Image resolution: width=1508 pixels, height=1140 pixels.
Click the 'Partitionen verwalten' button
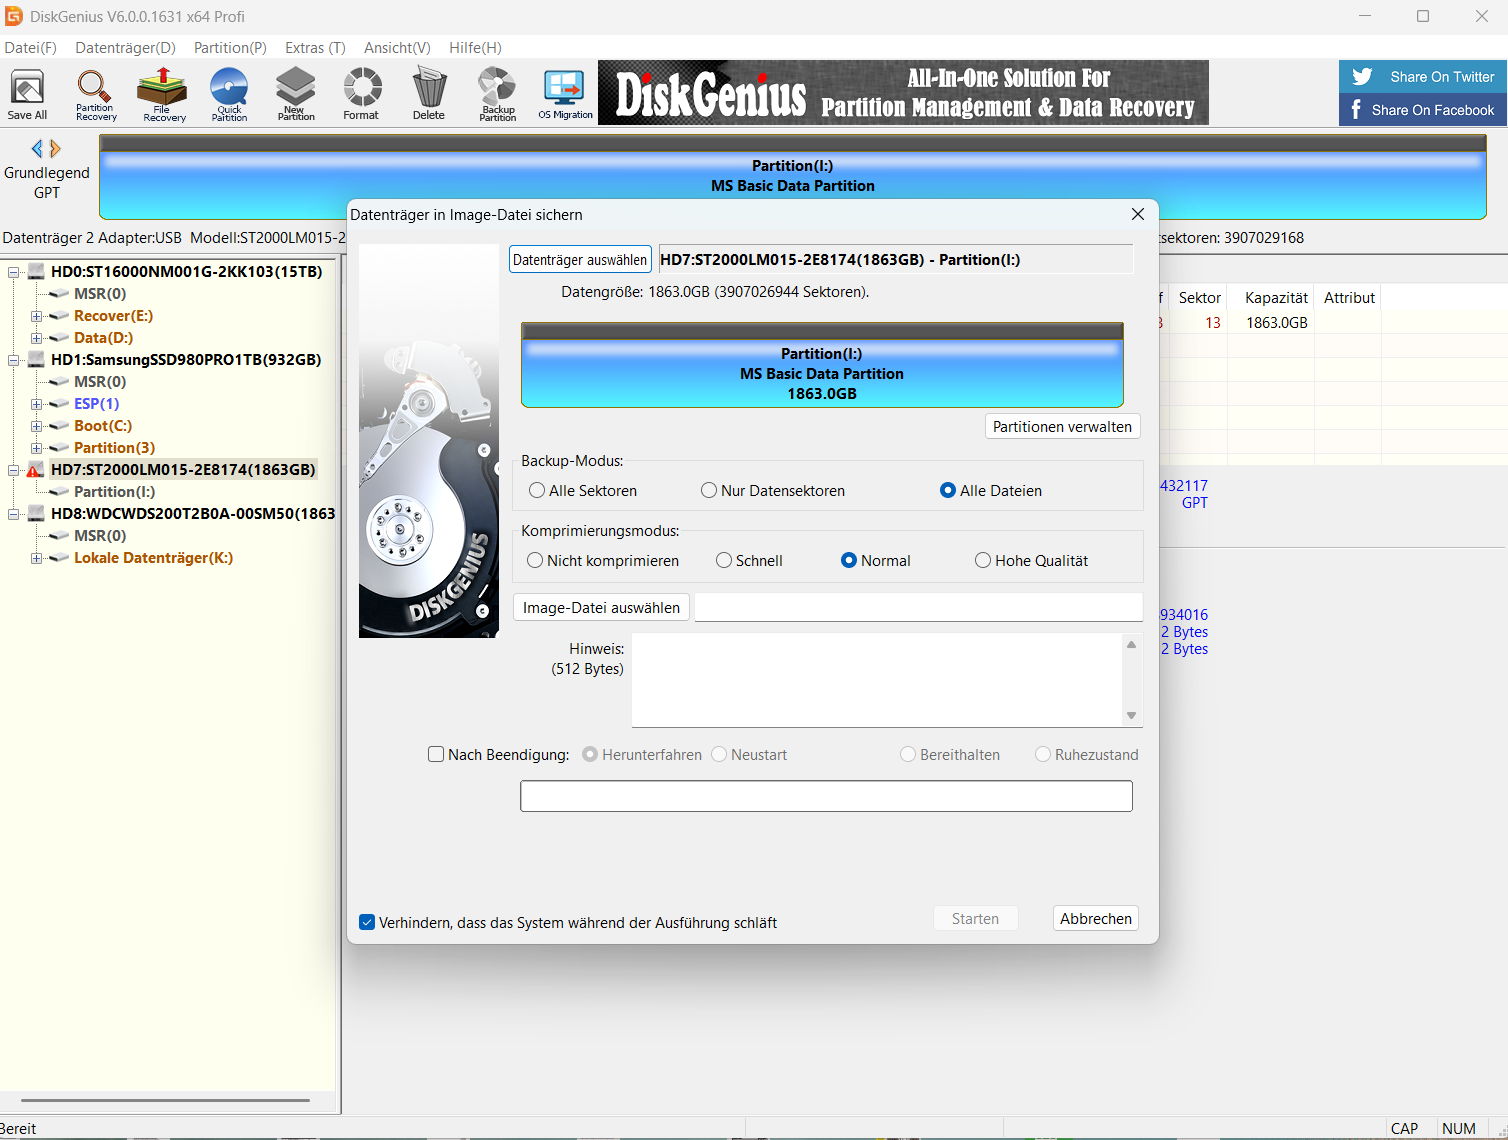tap(1062, 426)
